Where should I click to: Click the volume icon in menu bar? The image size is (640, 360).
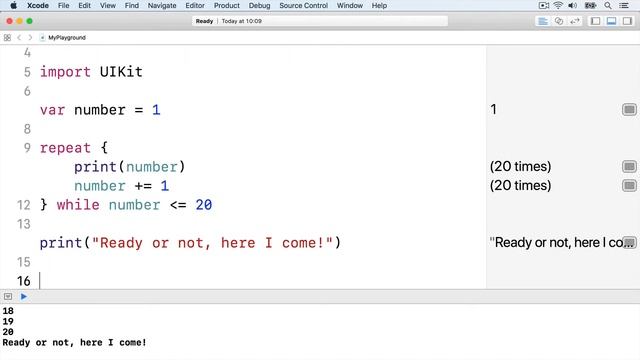[x=573, y=5]
